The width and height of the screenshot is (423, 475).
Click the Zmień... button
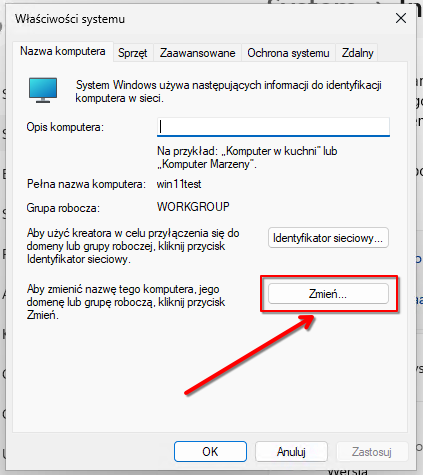tap(328, 294)
